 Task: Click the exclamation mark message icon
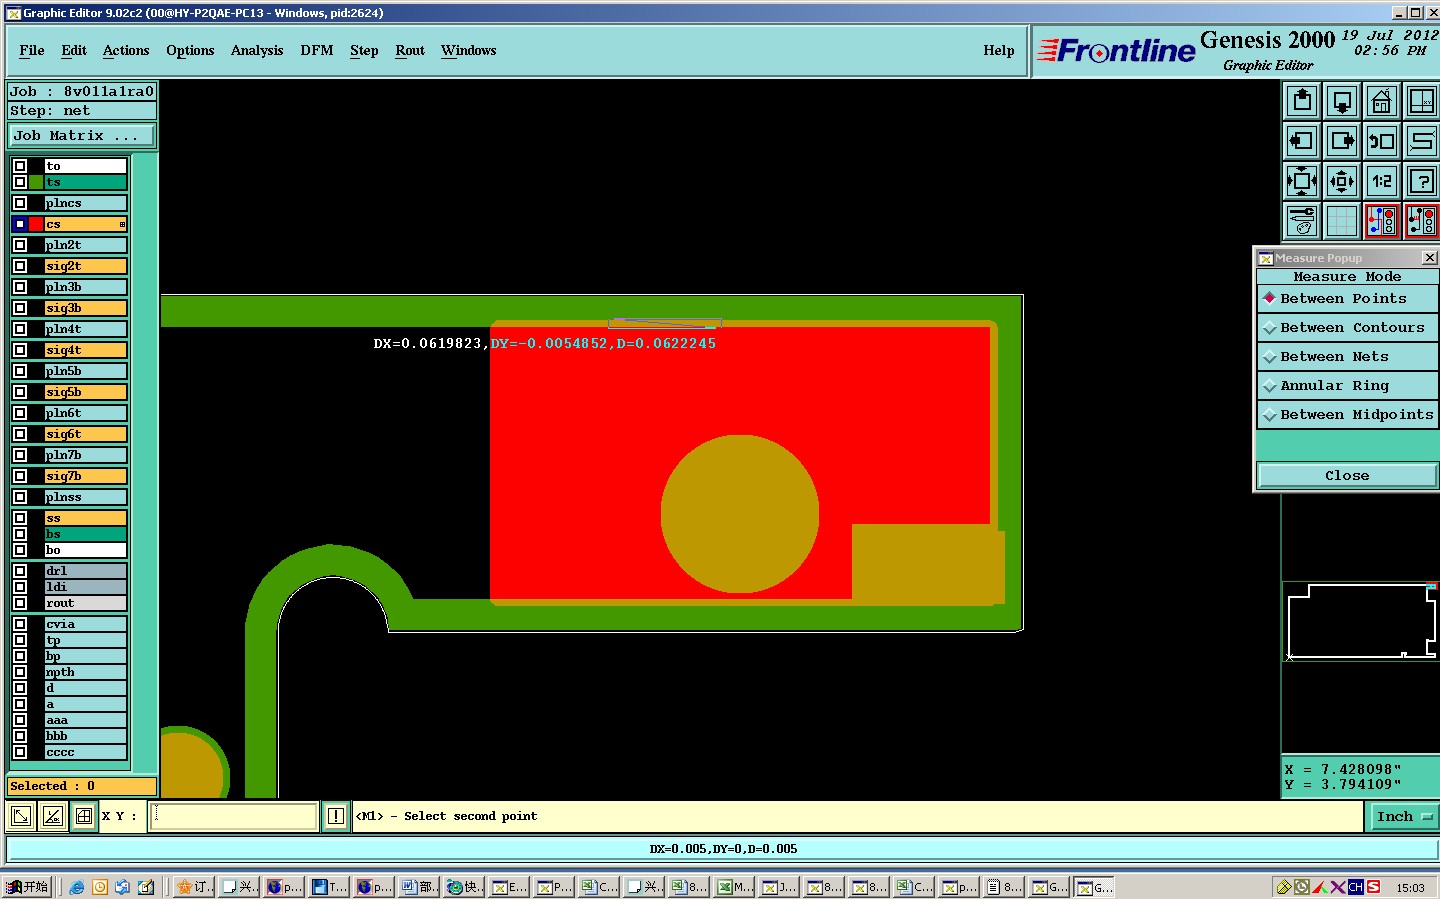(x=336, y=817)
